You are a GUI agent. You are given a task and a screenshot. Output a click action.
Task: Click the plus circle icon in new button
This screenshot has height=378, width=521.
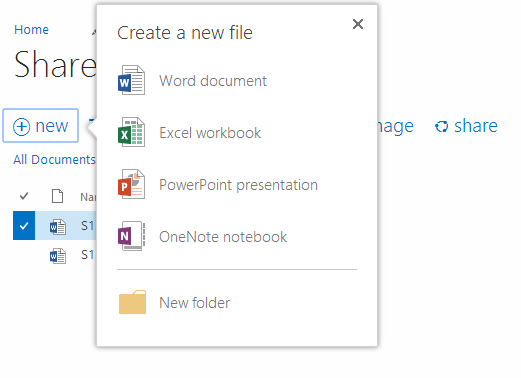(21, 127)
